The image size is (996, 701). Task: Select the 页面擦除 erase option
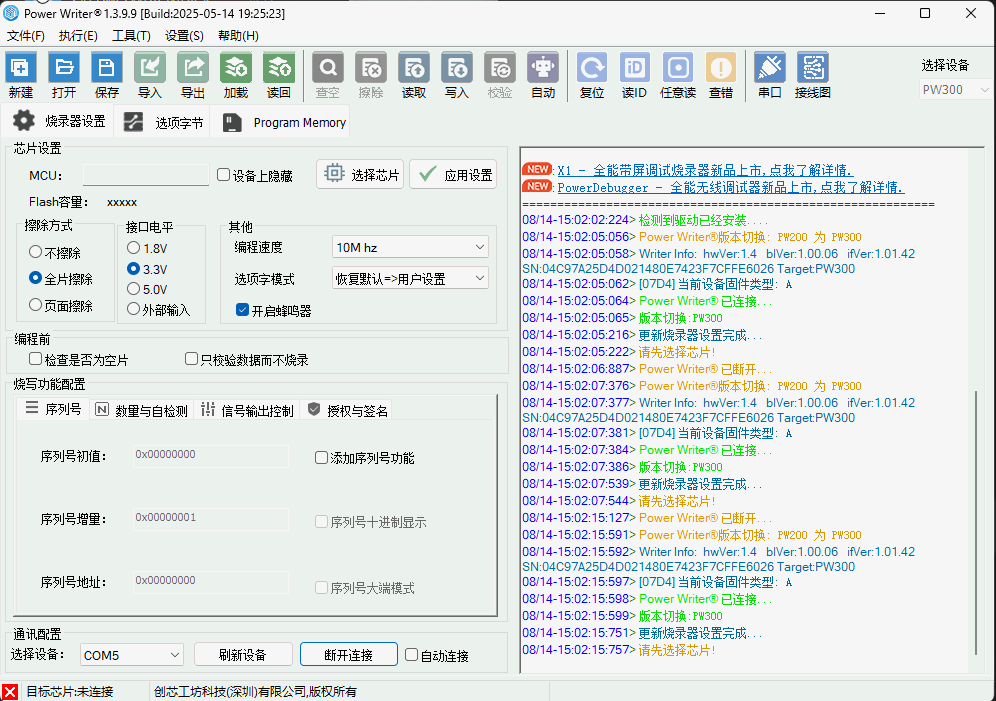(x=36, y=305)
